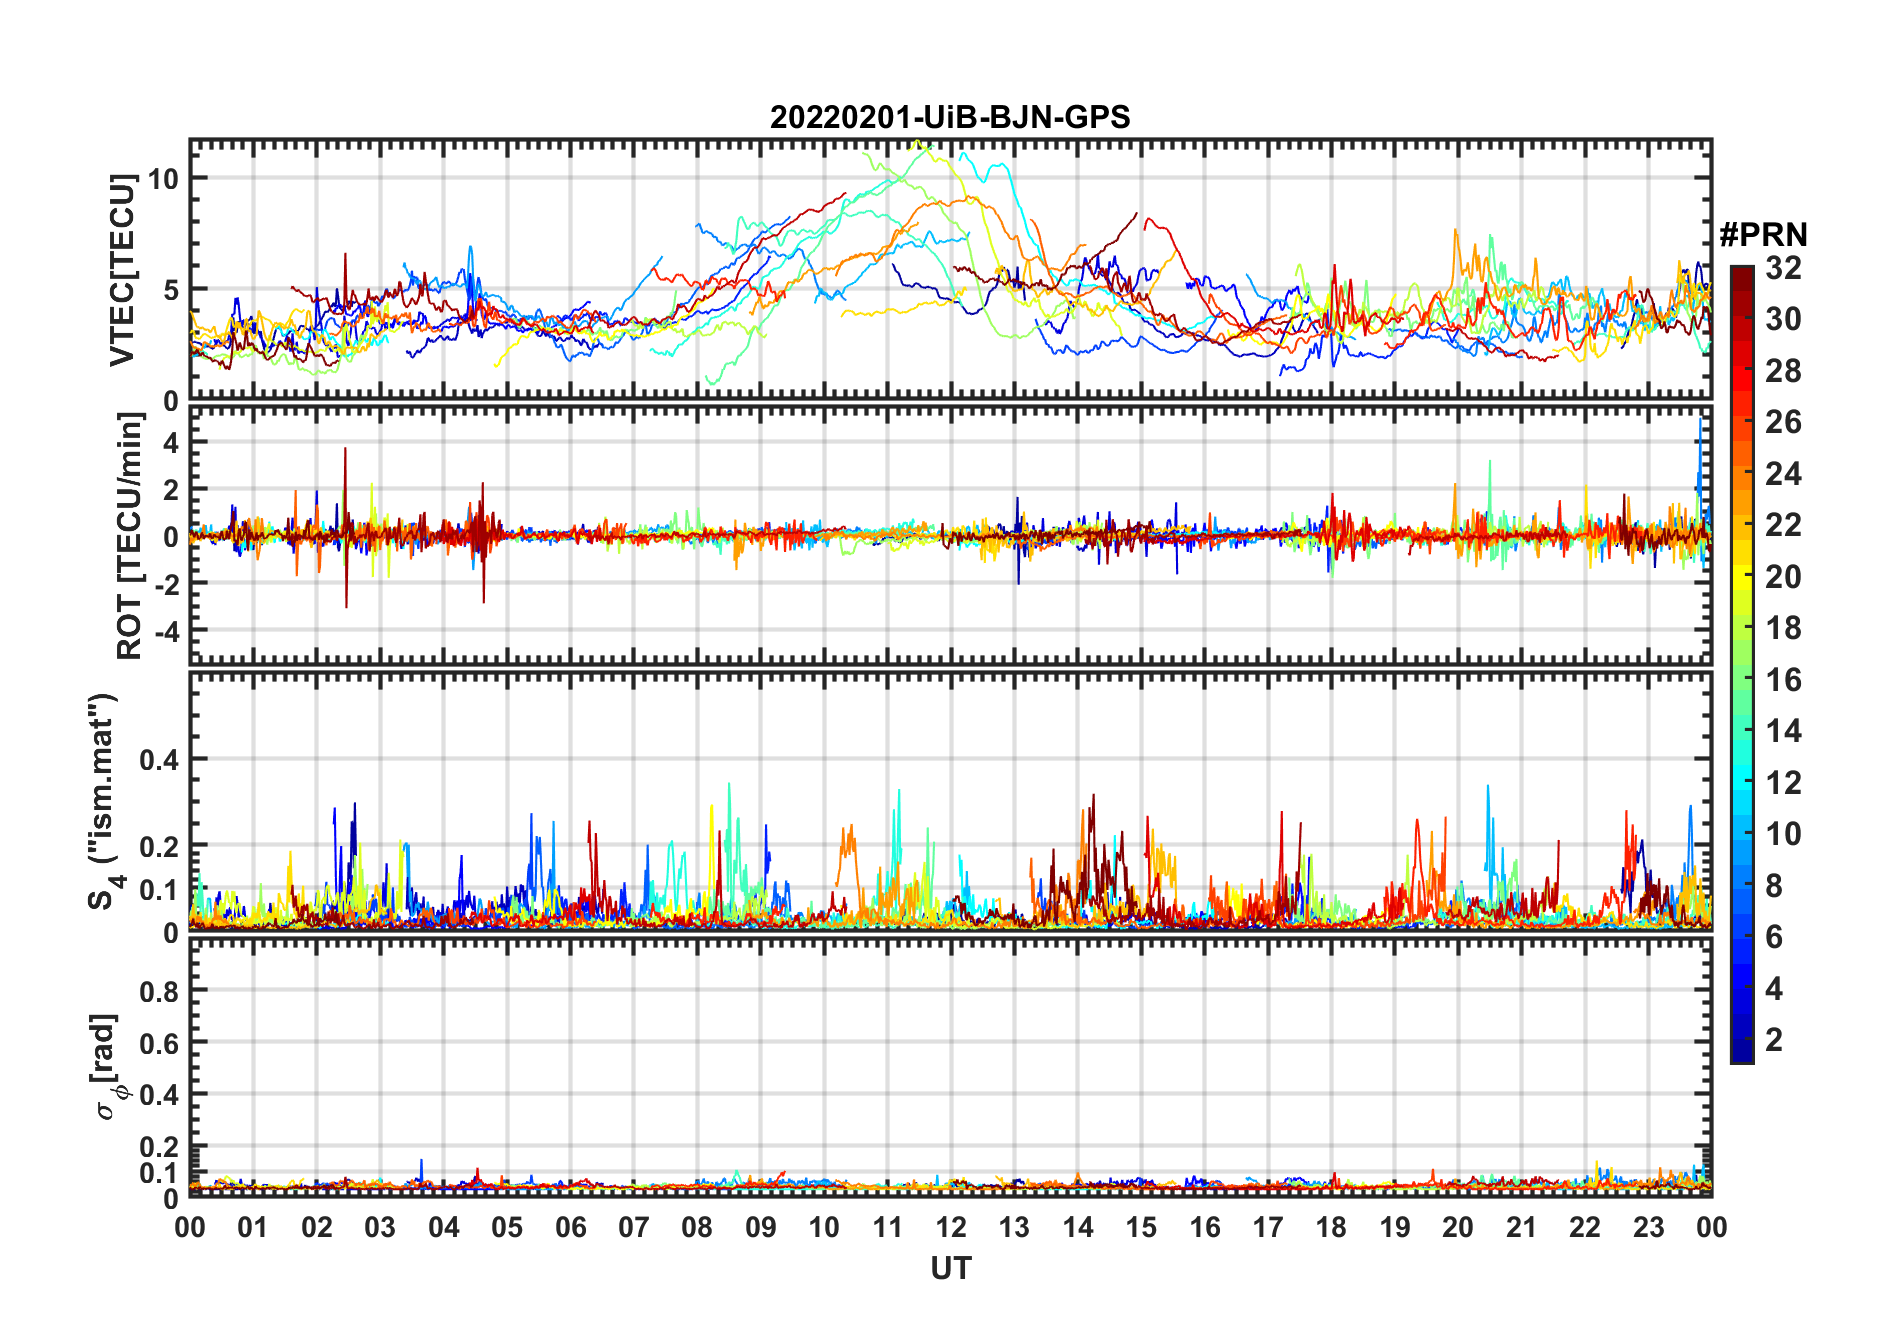This screenshot has height=1330, width=1902.
Task: Click colorbar tick label 24
Action: coord(1783,474)
